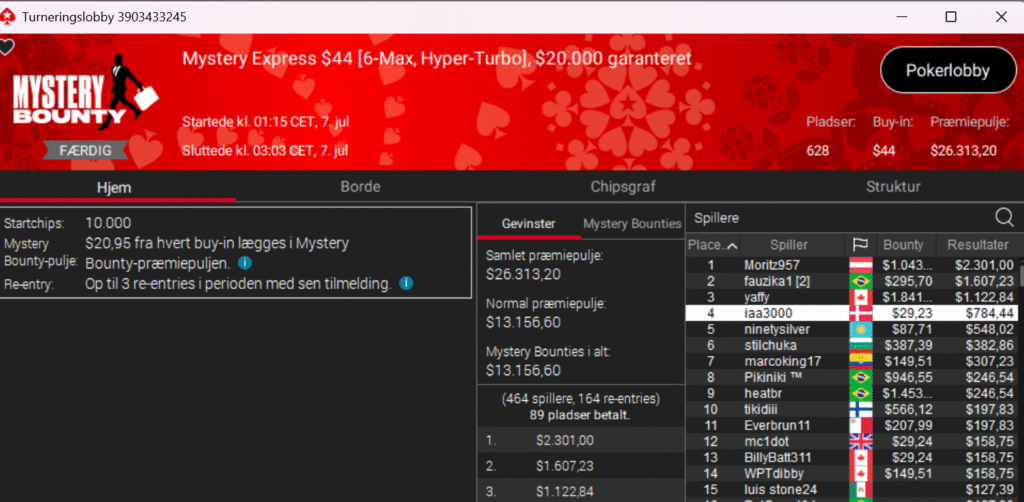Viewport: 1024px width, 502px height.
Task: Click the player search magnifier icon
Action: pyautogui.click(x=1004, y=217)
